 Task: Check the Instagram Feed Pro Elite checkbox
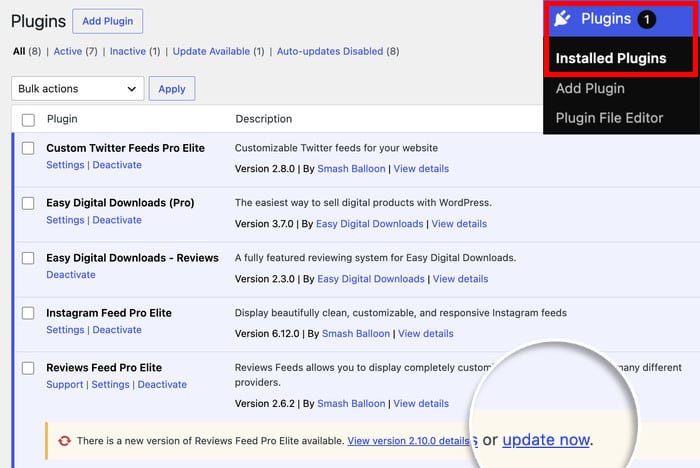pyautogui.click(x=28, y=313)
